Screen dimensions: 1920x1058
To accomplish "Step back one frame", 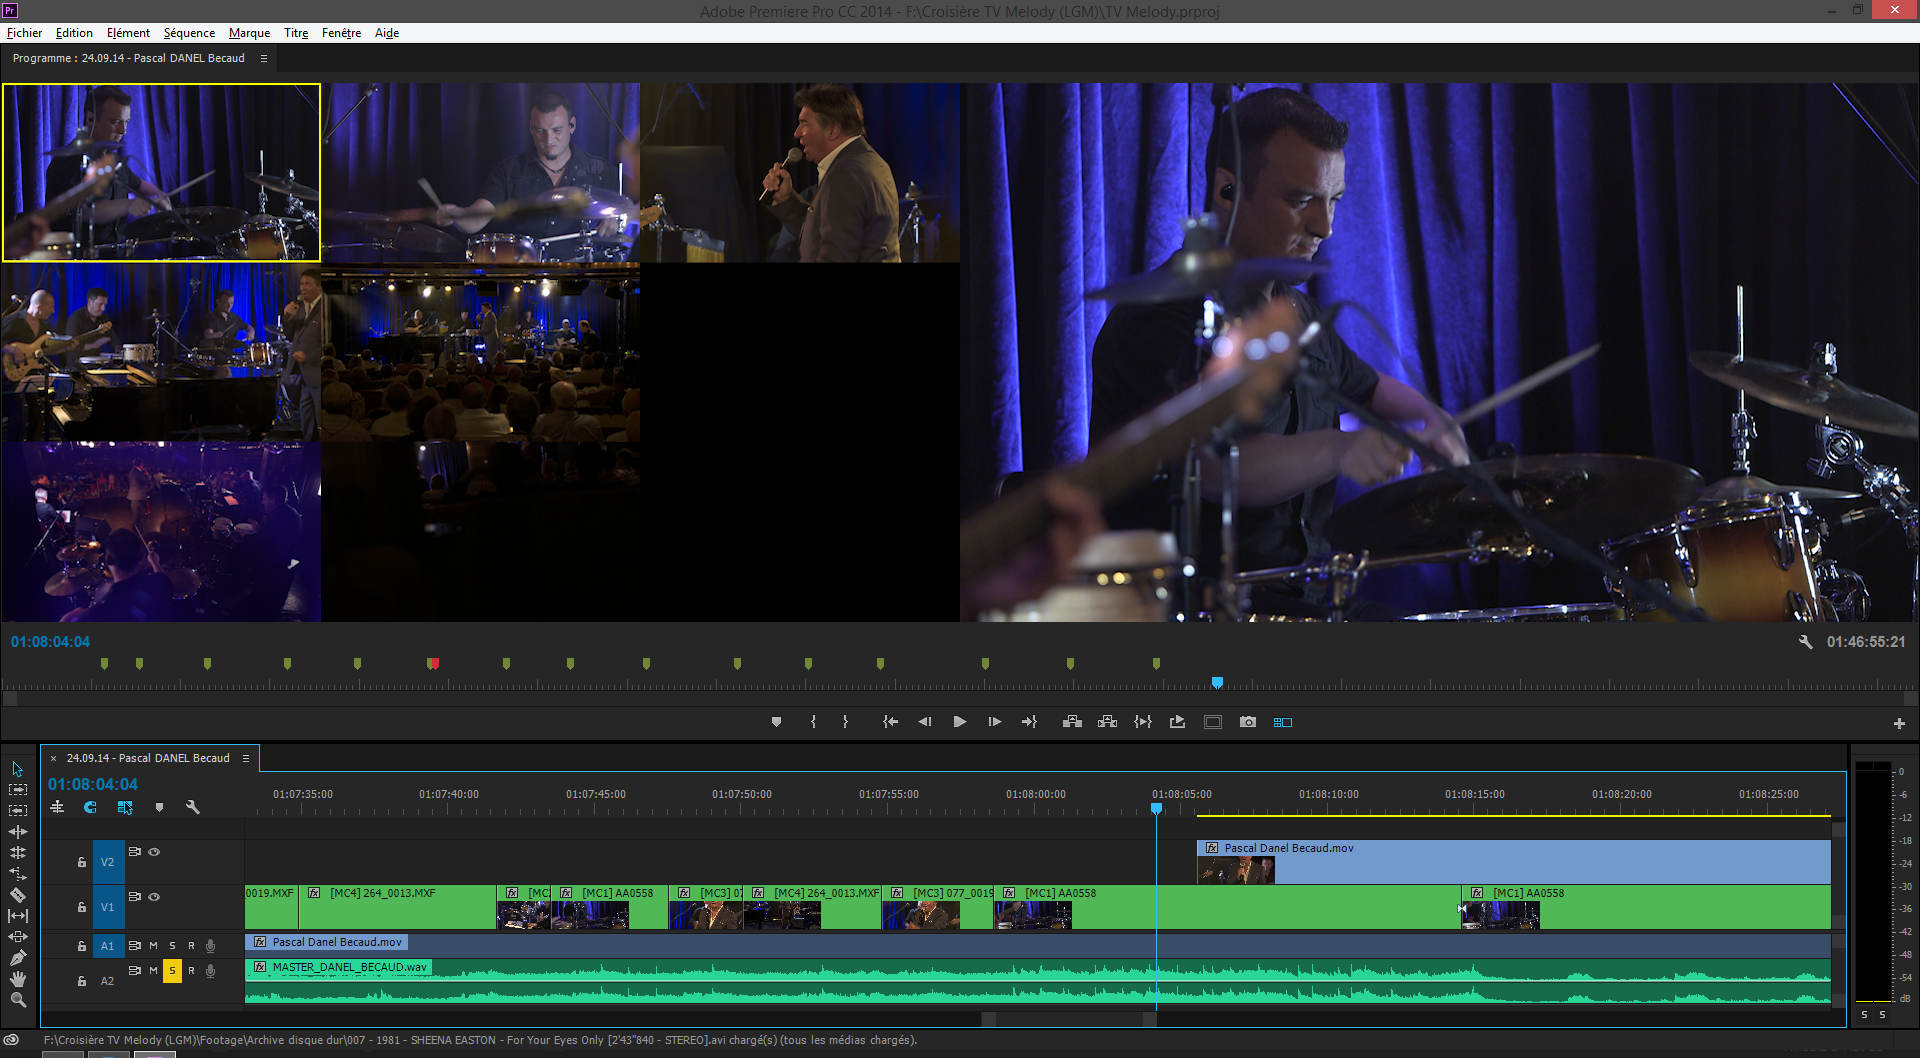I will pyautogui.click(x=925, y=722).
